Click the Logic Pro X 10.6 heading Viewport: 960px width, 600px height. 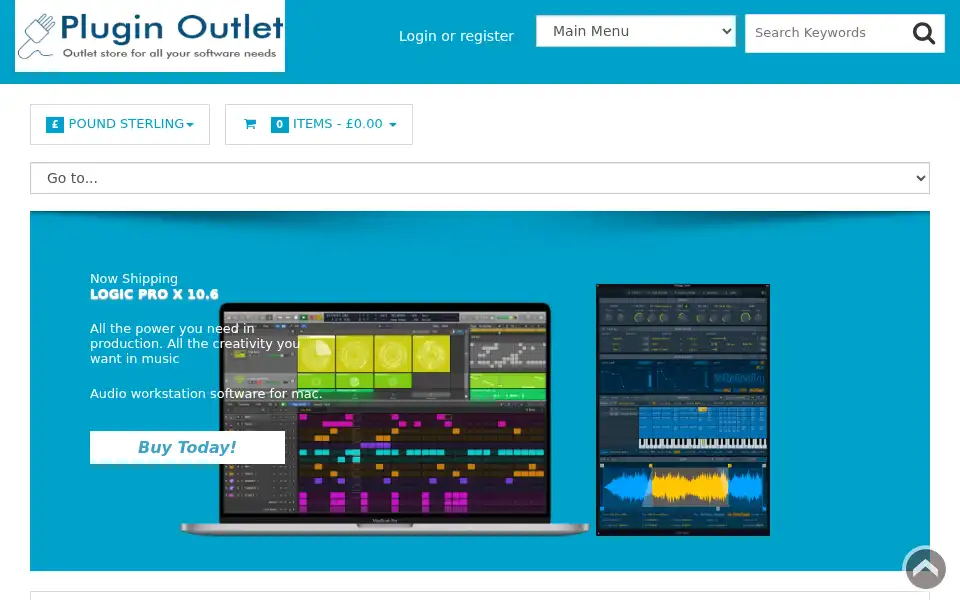tap(154, 294)
